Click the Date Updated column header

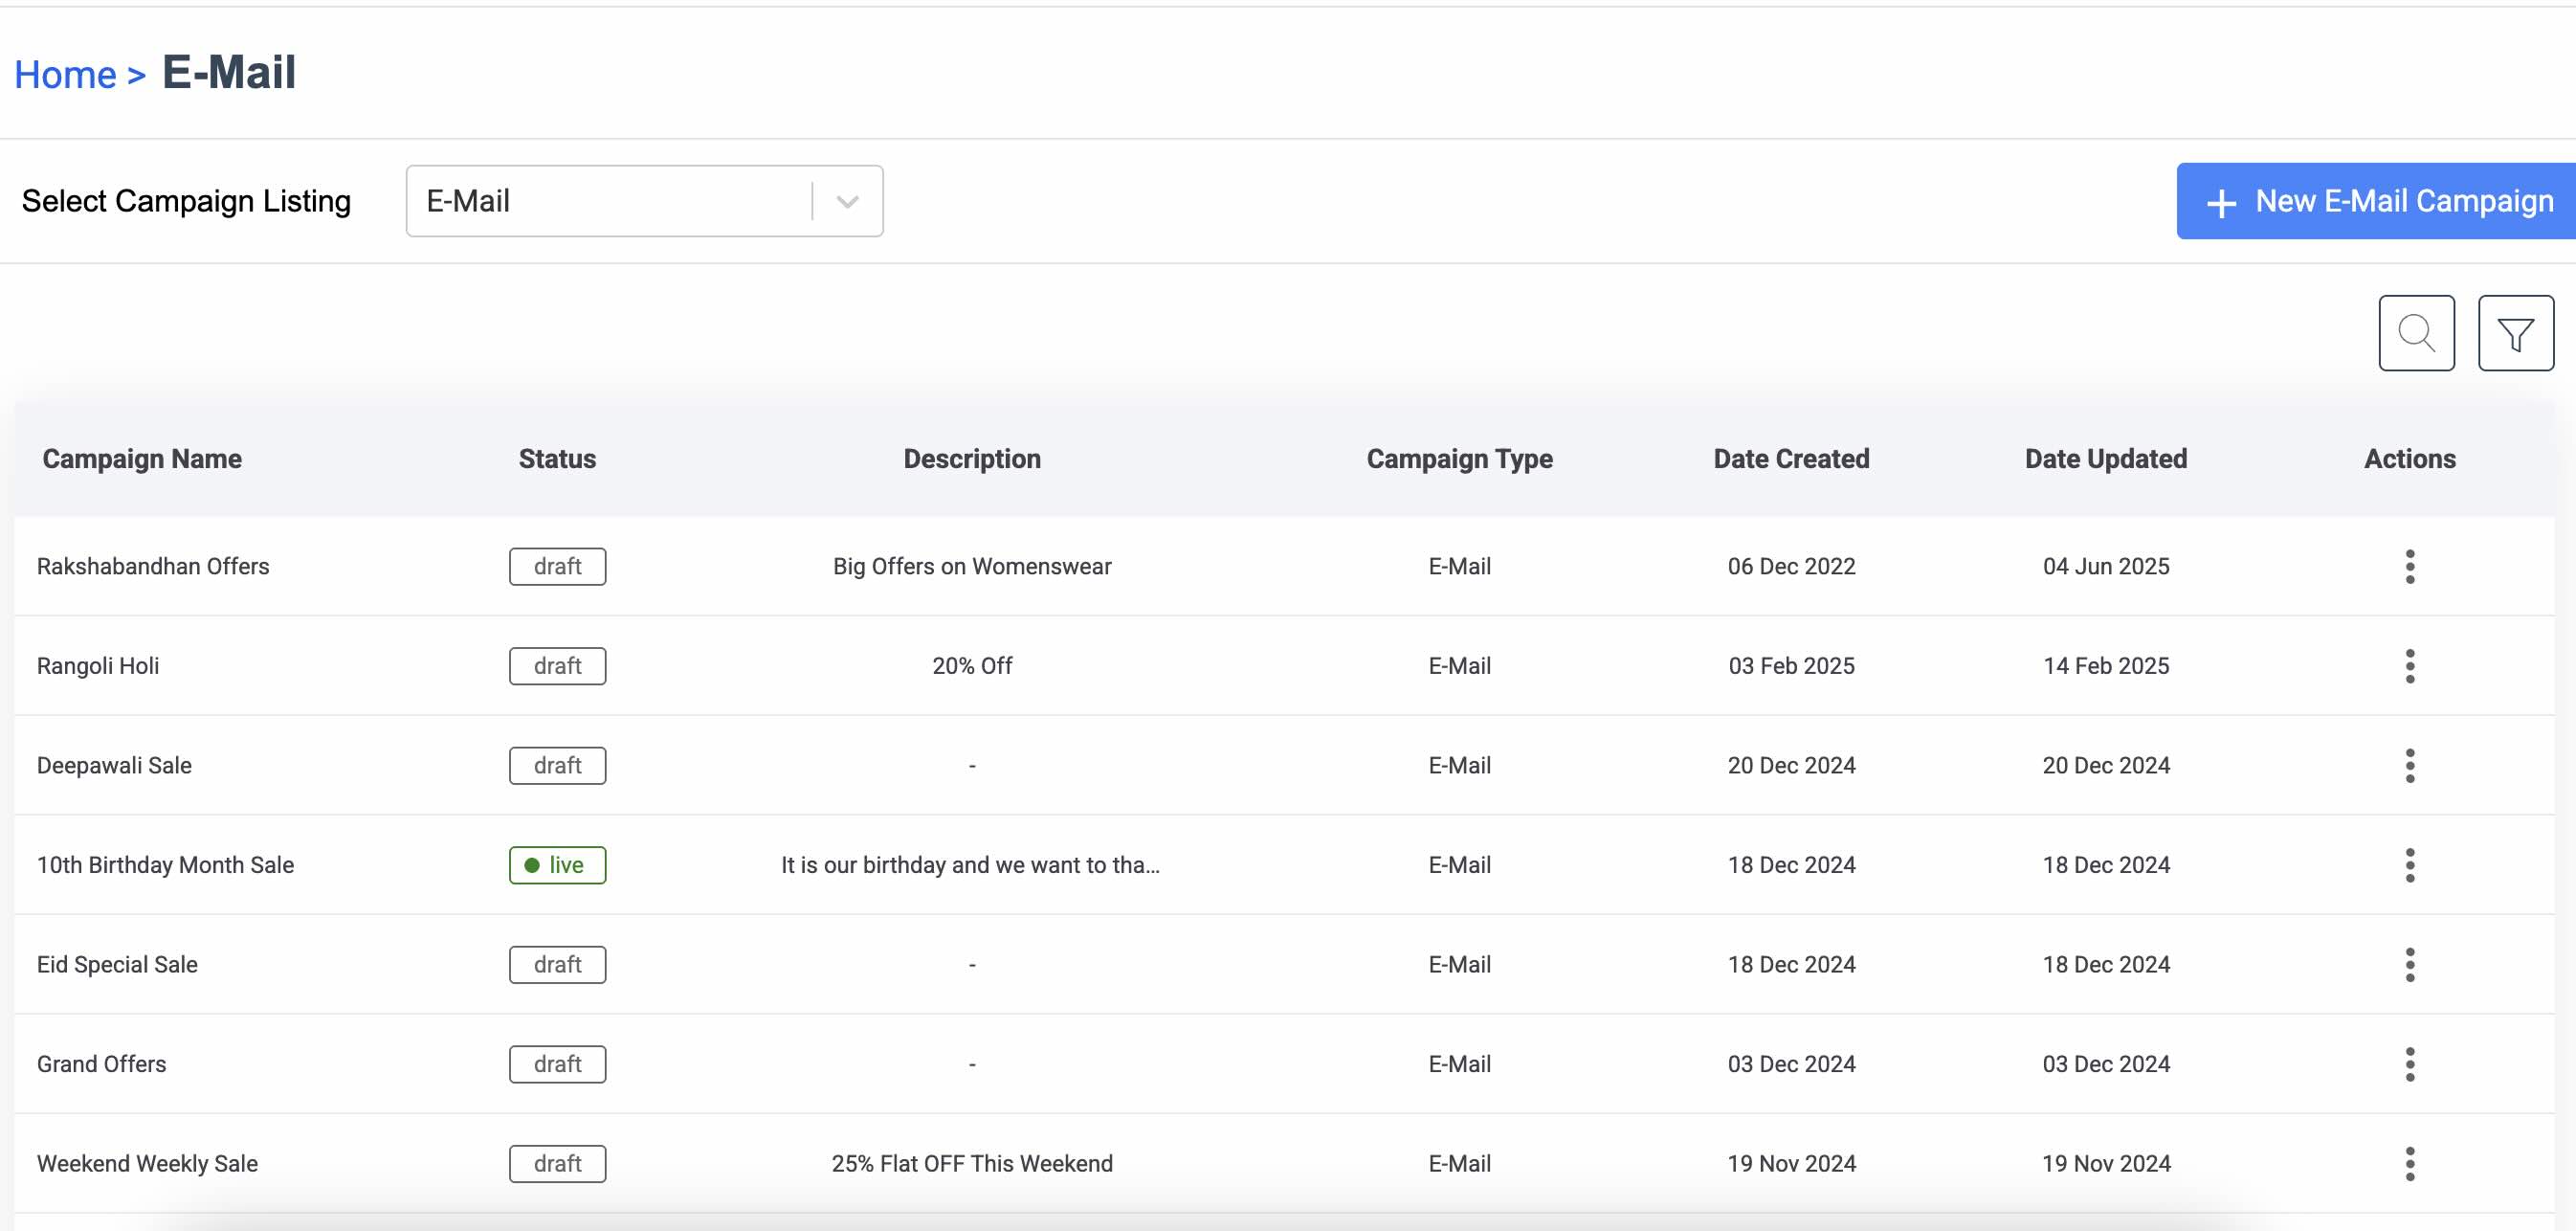click(x=2105, y=459)
